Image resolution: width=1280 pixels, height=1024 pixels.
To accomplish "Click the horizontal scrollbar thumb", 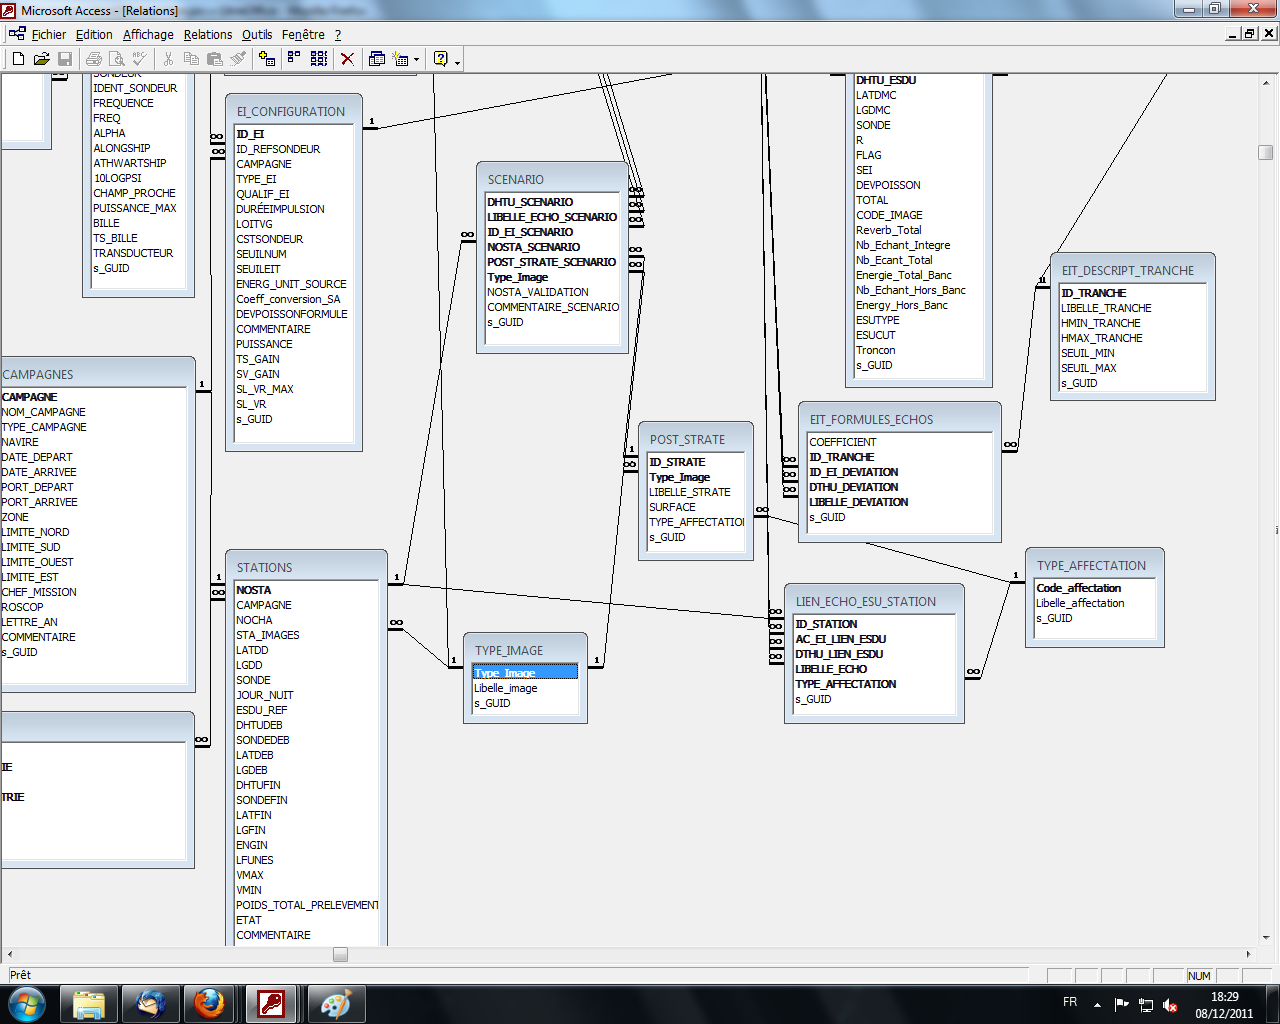I will point(340,954).
